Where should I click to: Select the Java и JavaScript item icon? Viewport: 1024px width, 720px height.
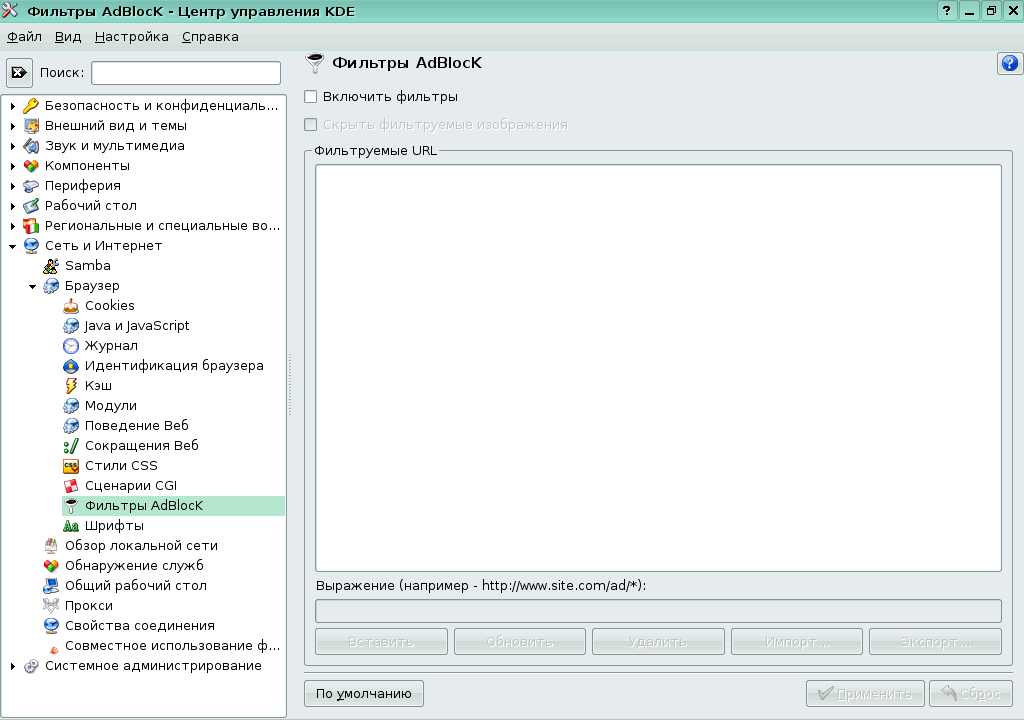tap(70, 325)
